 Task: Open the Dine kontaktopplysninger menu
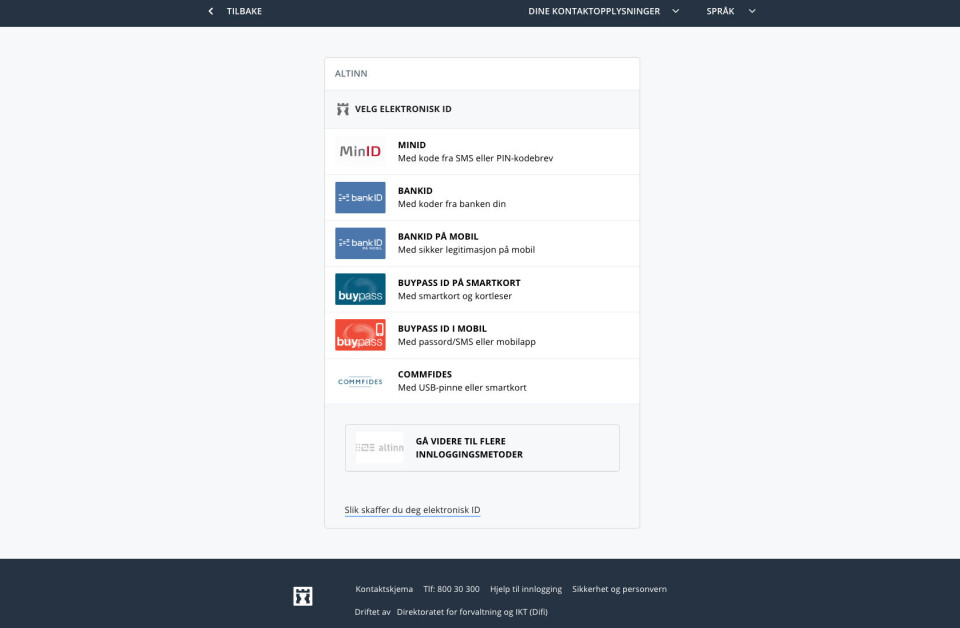(604, 11)
